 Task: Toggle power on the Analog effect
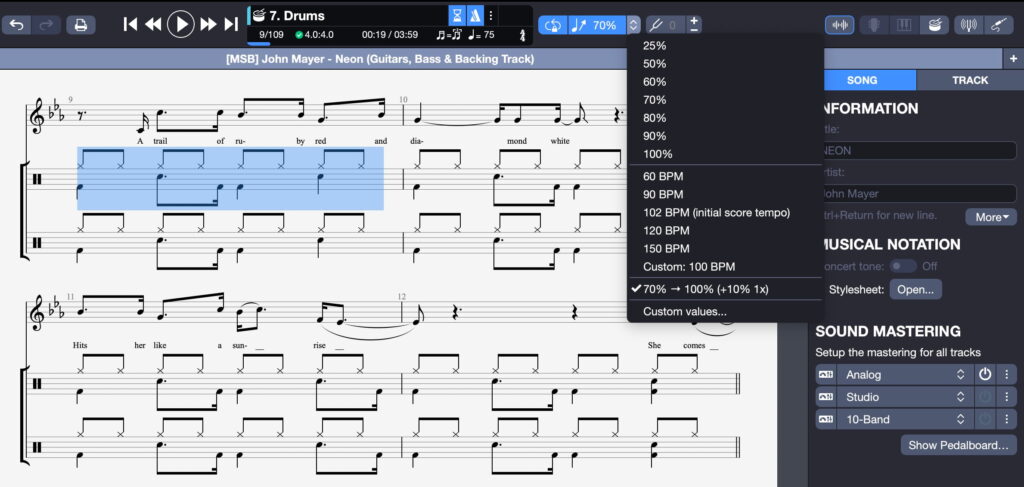coord(985,375)
